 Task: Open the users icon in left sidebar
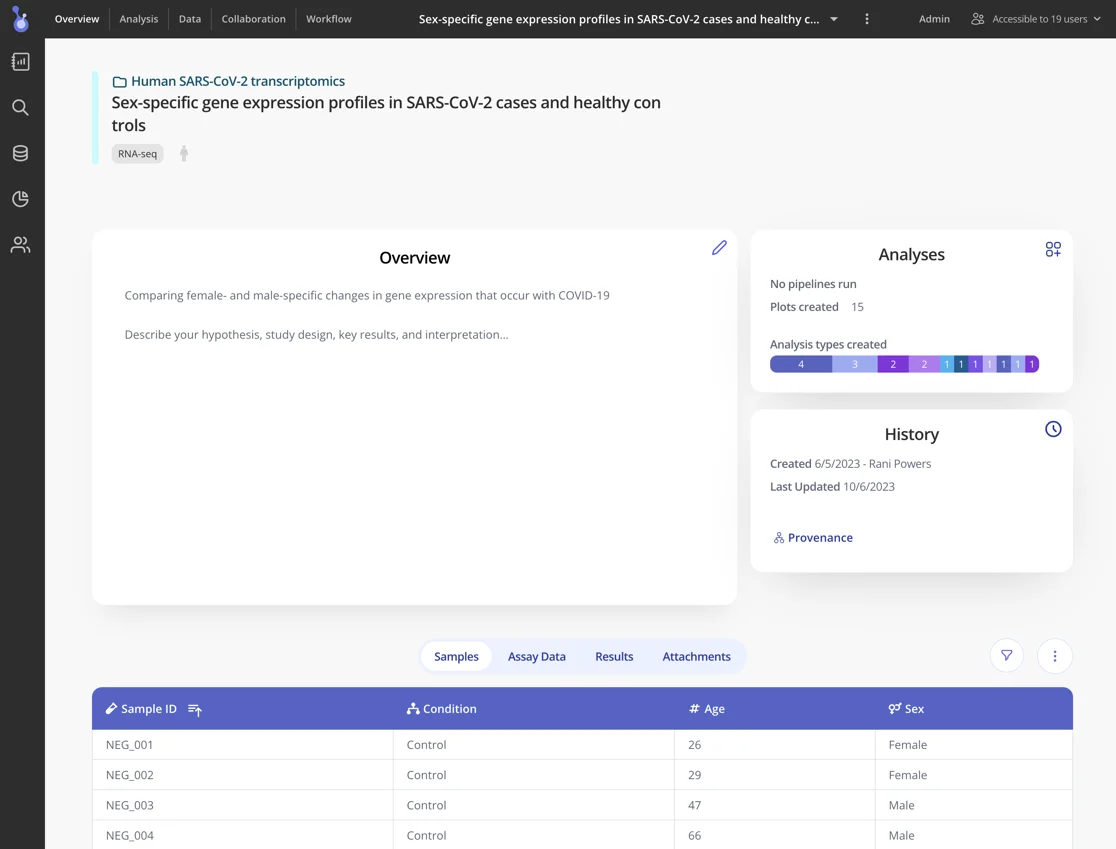(x=20, y=245)
